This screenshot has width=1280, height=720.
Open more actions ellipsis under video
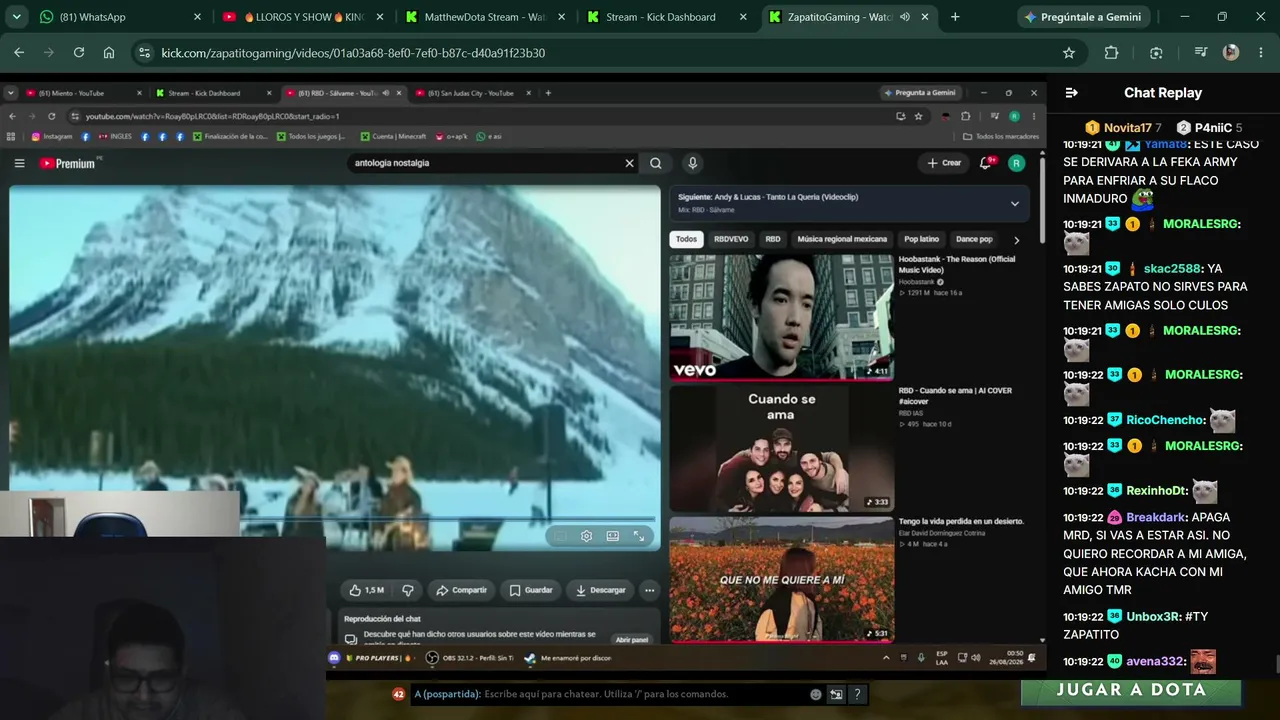649,590
